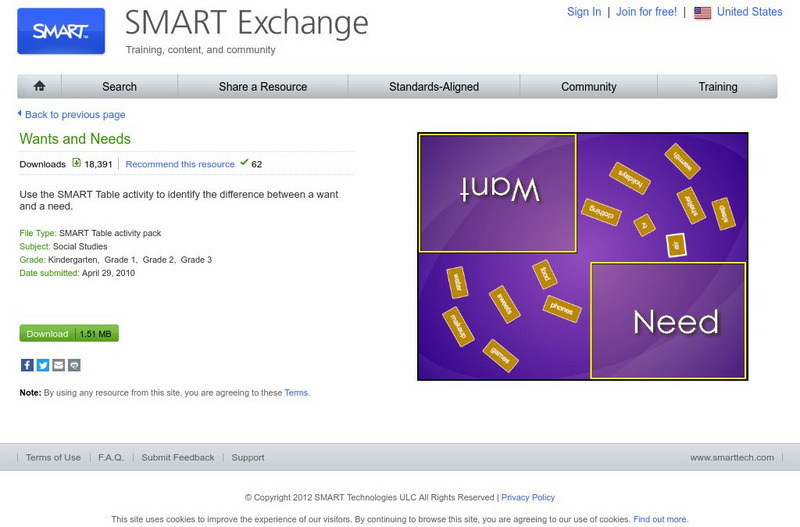Click SMART Table activity pack file type
The image size is (800, 527).
click(110, 233)
